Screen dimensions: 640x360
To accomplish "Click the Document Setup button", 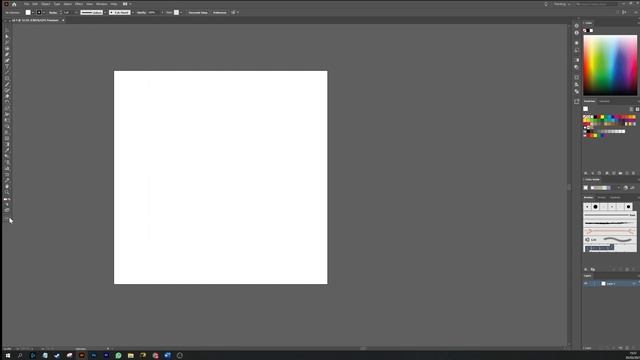I will click(198, 13).
